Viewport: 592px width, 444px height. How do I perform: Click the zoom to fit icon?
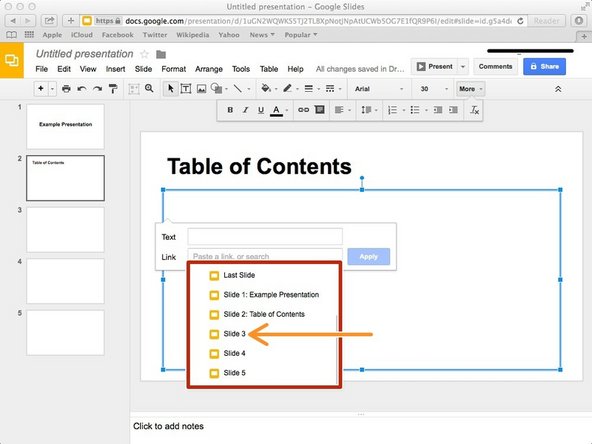[x=134, y=89]
